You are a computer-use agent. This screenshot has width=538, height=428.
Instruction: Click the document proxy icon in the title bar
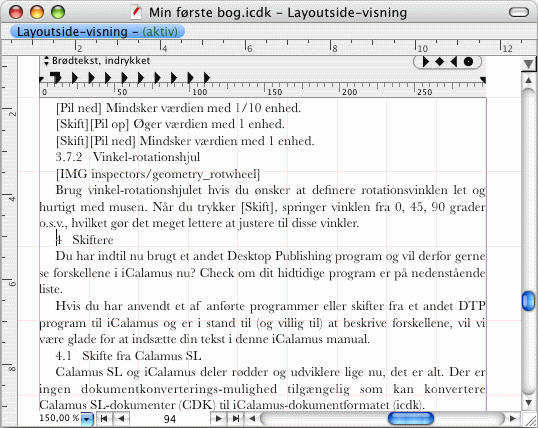point(136,13)
